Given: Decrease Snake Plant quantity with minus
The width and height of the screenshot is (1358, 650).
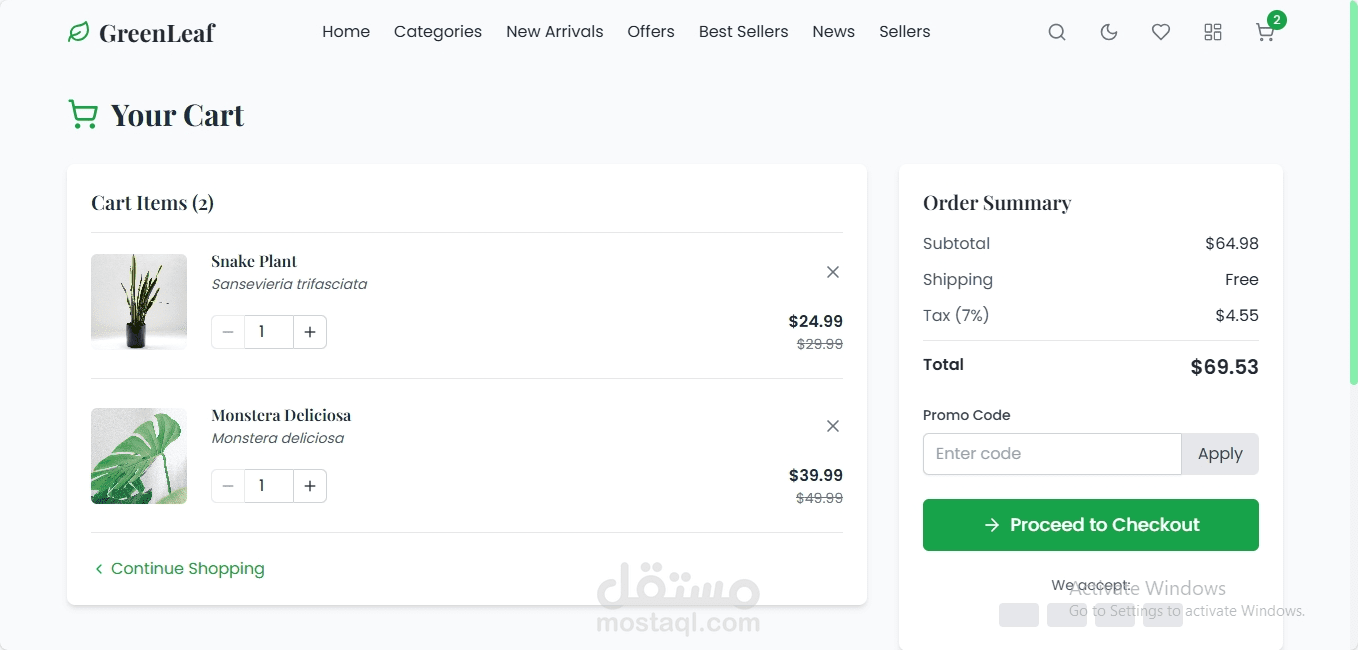Looking at the screenshot, I should 228,332.
